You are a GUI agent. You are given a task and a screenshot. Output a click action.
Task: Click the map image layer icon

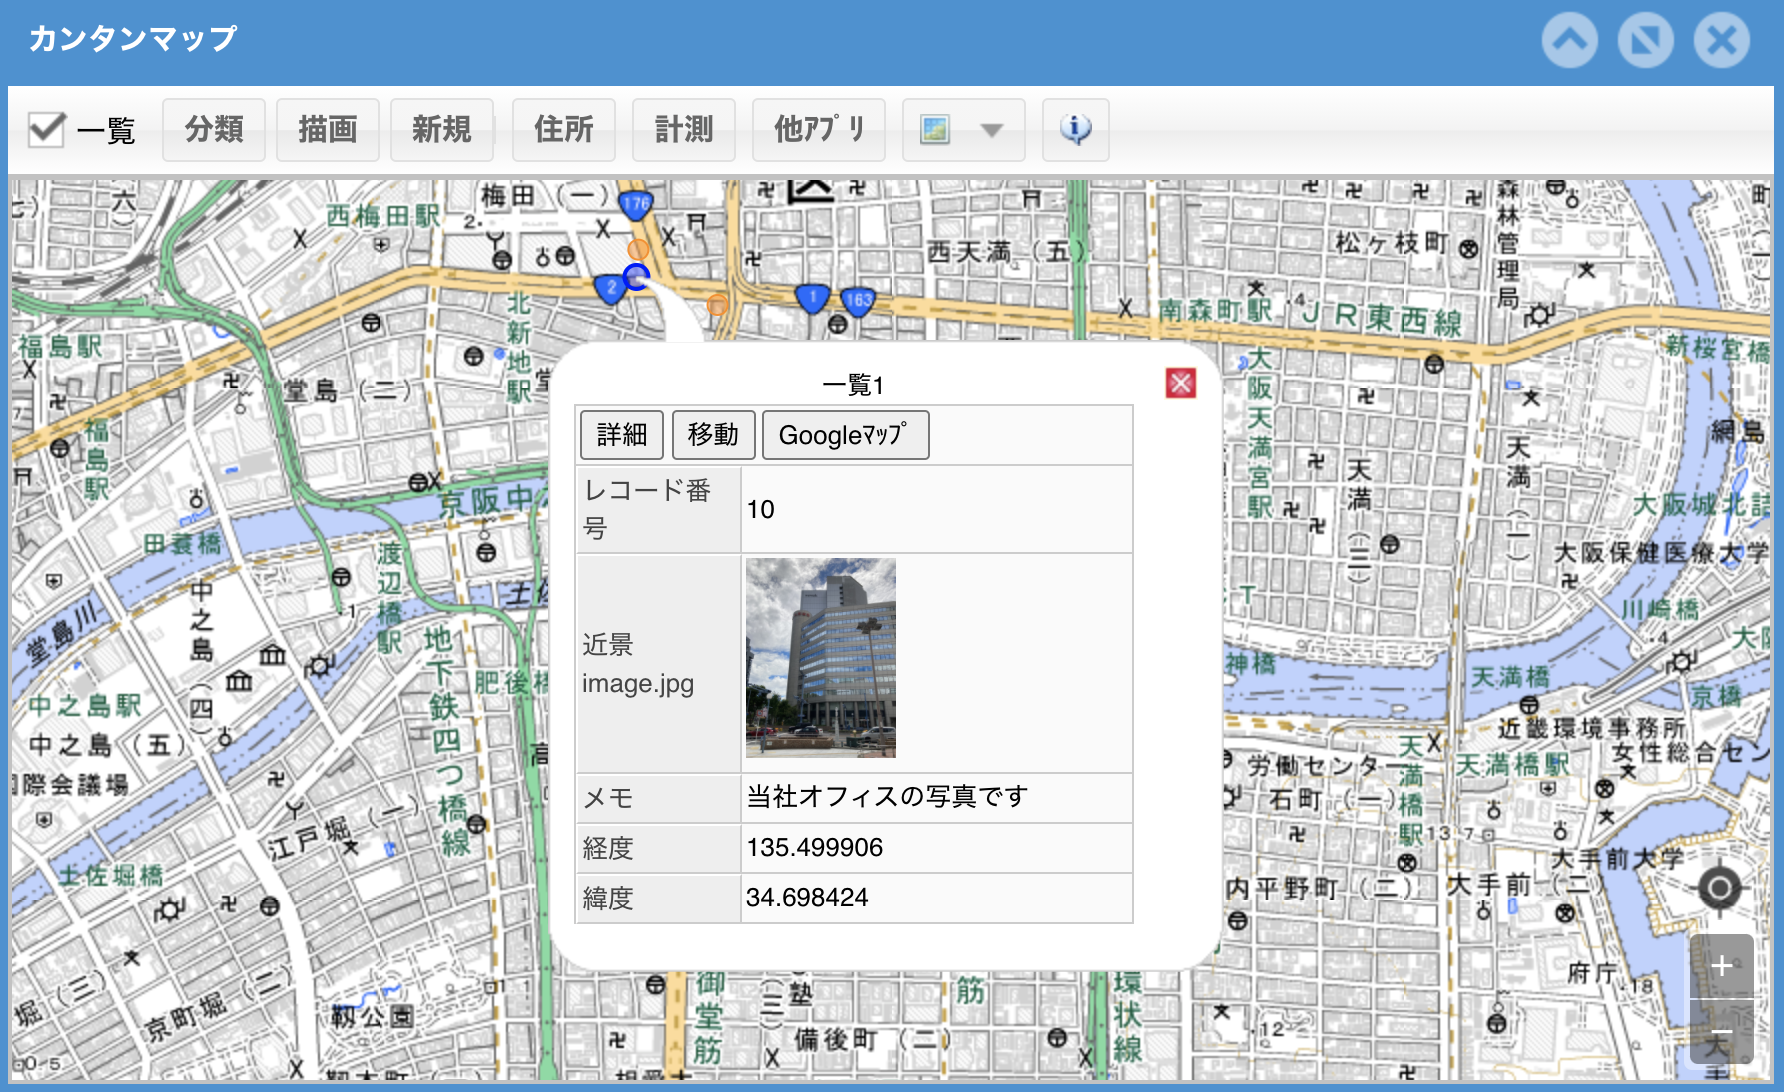935,130
